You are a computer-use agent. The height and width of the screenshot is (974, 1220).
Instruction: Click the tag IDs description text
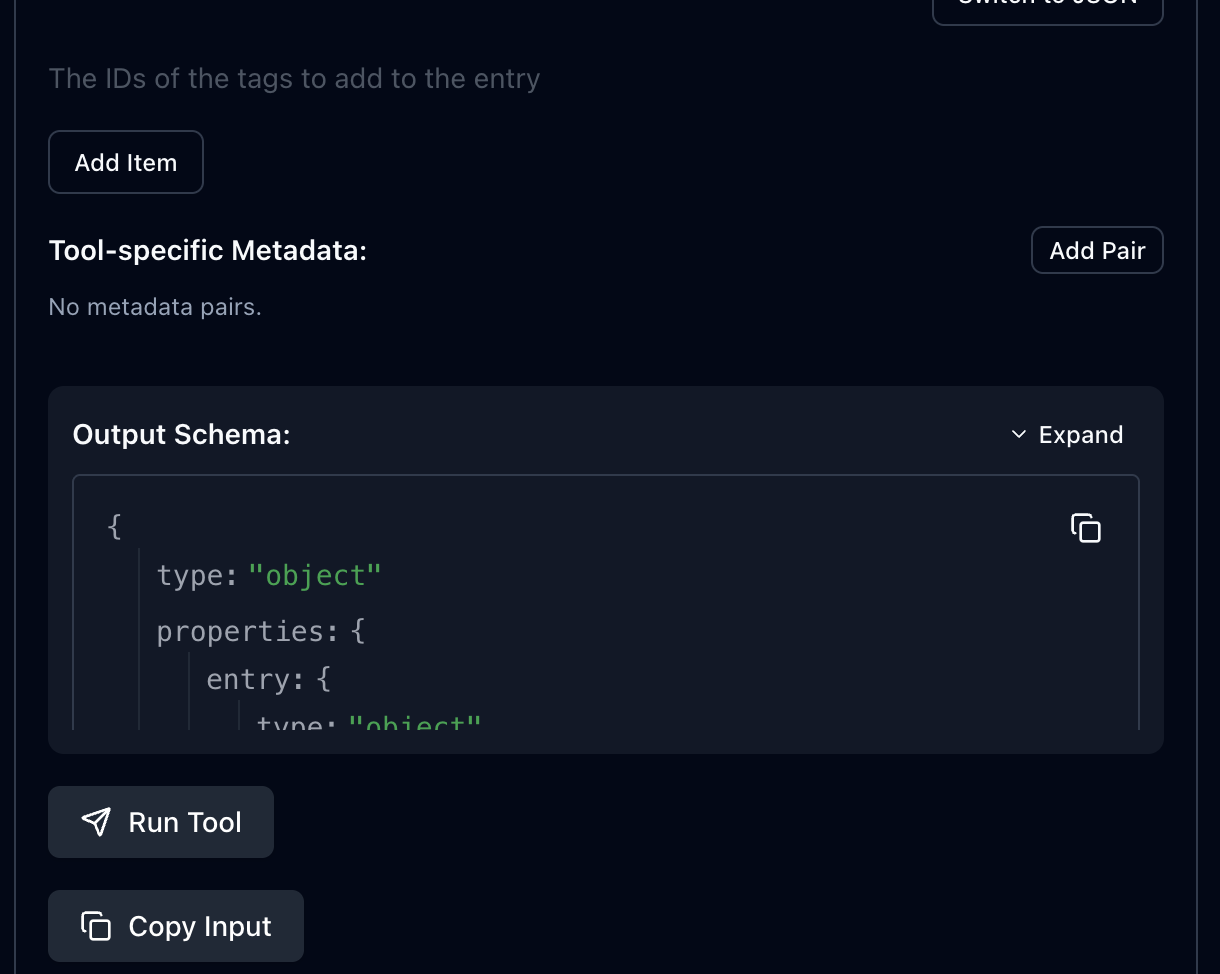click(294, 79)
